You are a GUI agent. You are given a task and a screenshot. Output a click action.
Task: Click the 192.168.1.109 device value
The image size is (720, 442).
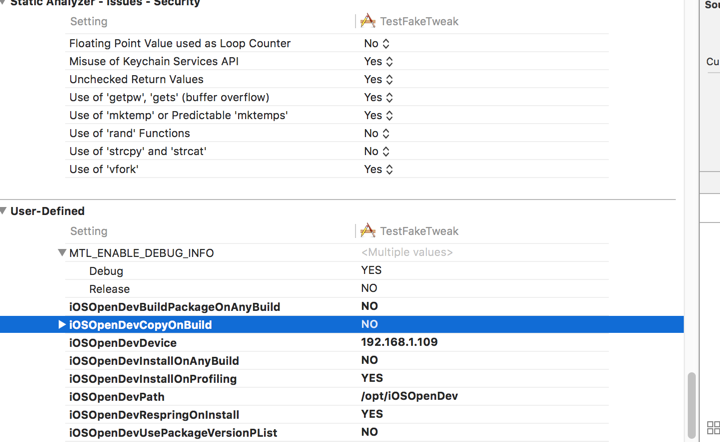coord(399,343)
